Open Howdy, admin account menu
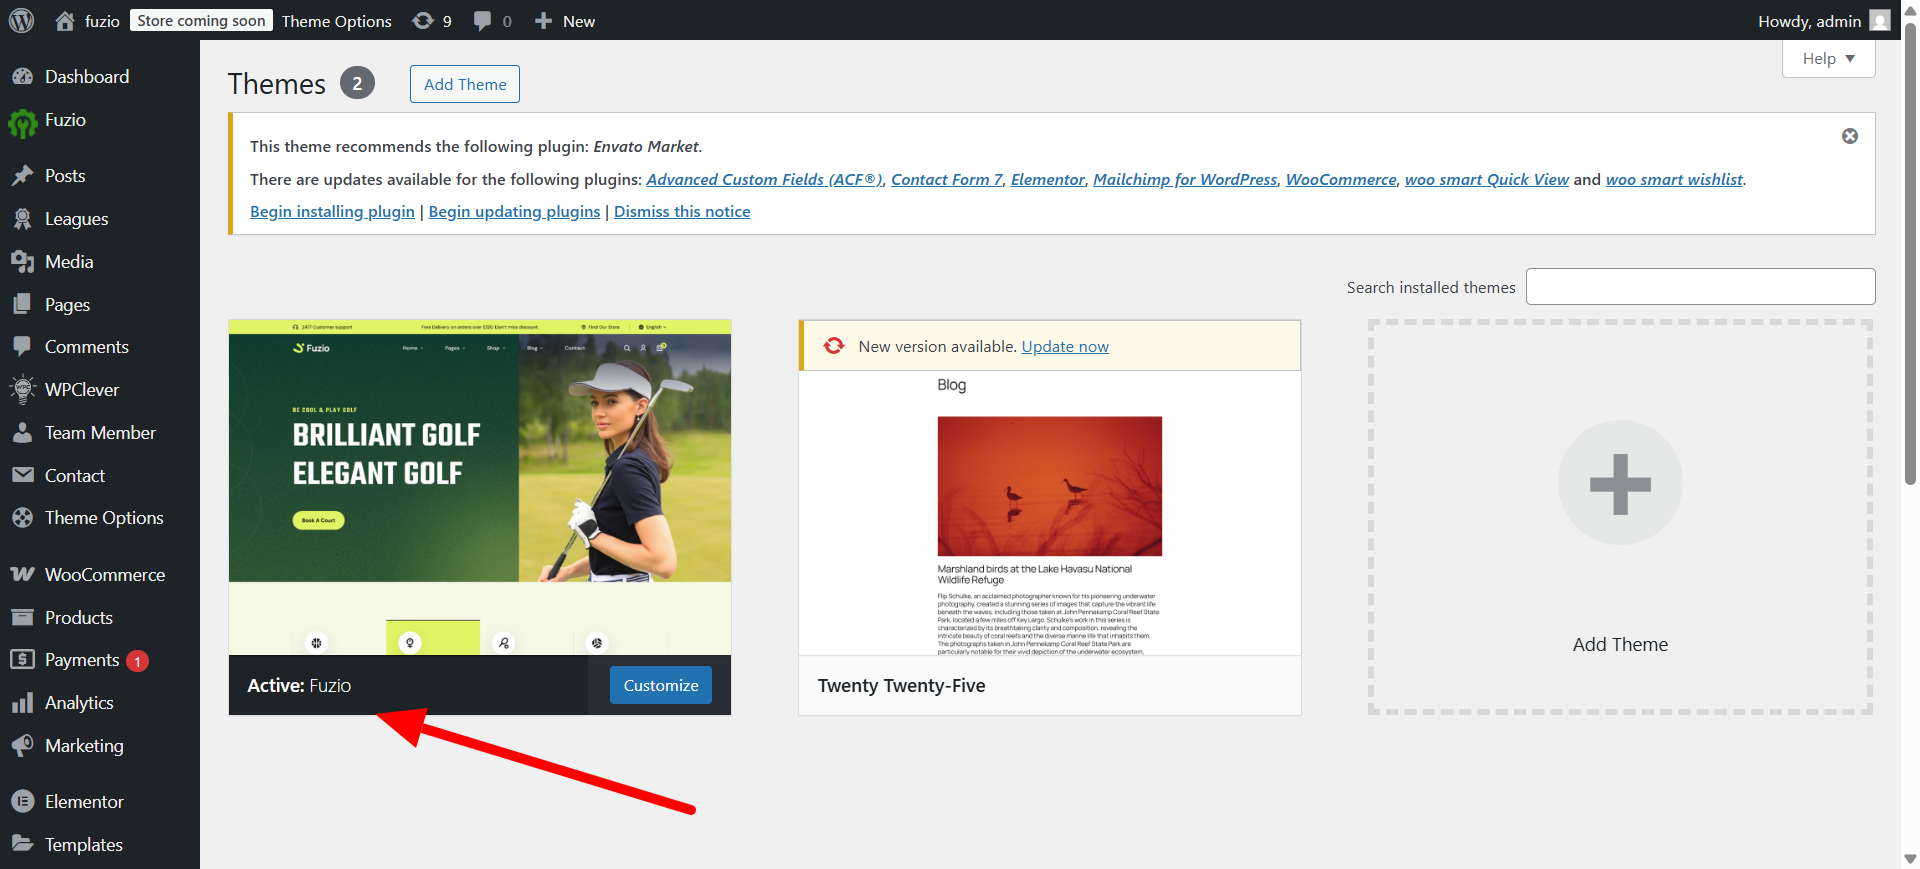The image size is (1920, 869). click(1809, 21)
